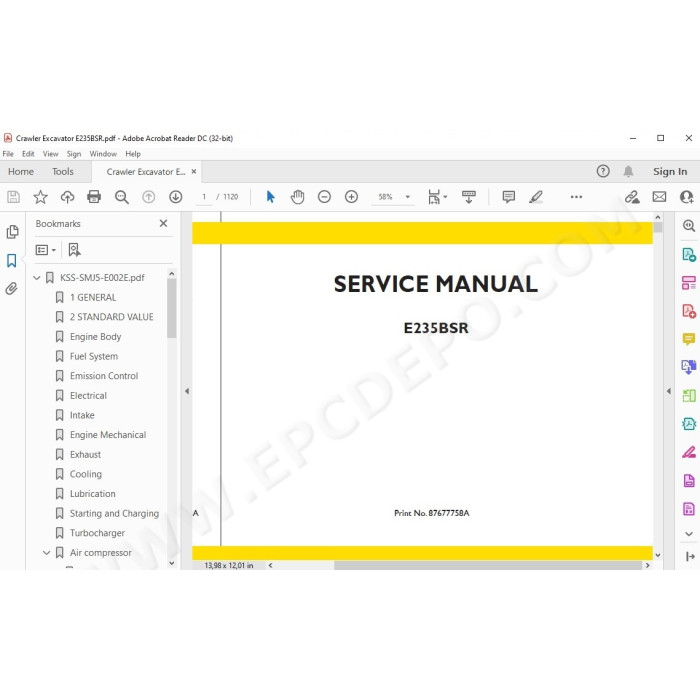Open Comment tool in right pane

[689, 339]
